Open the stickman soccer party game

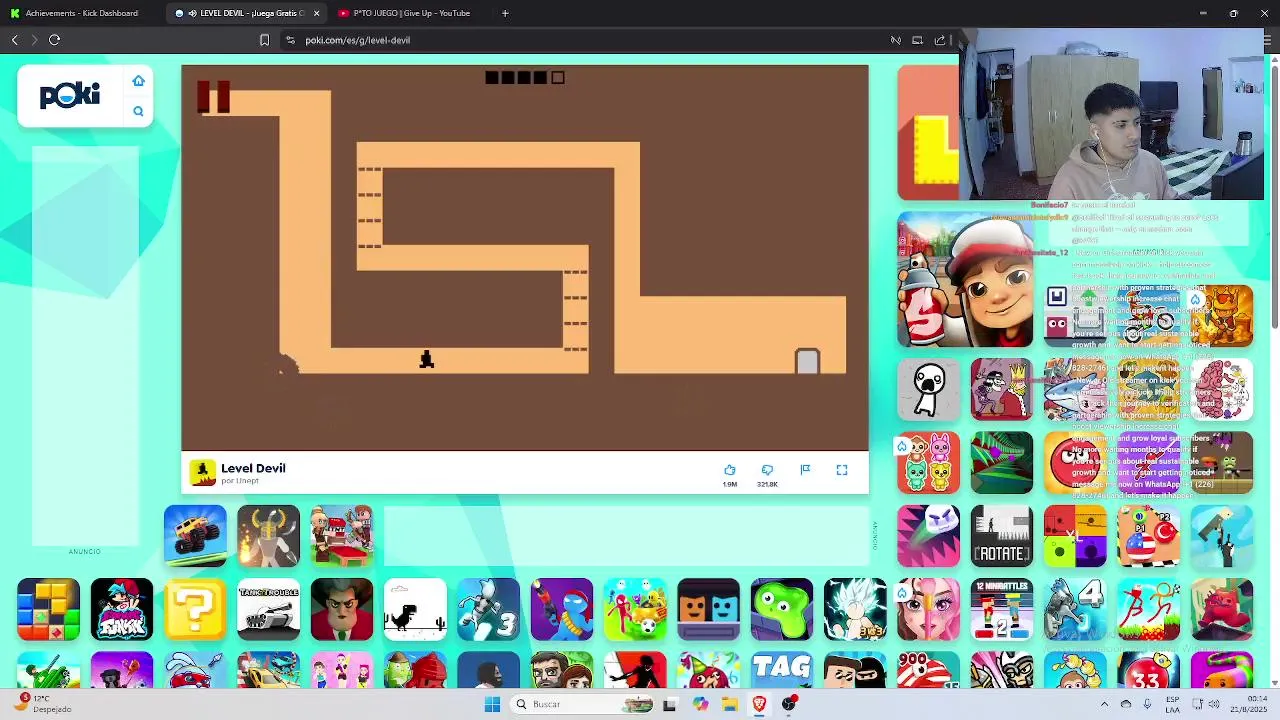tap(635, 609)
